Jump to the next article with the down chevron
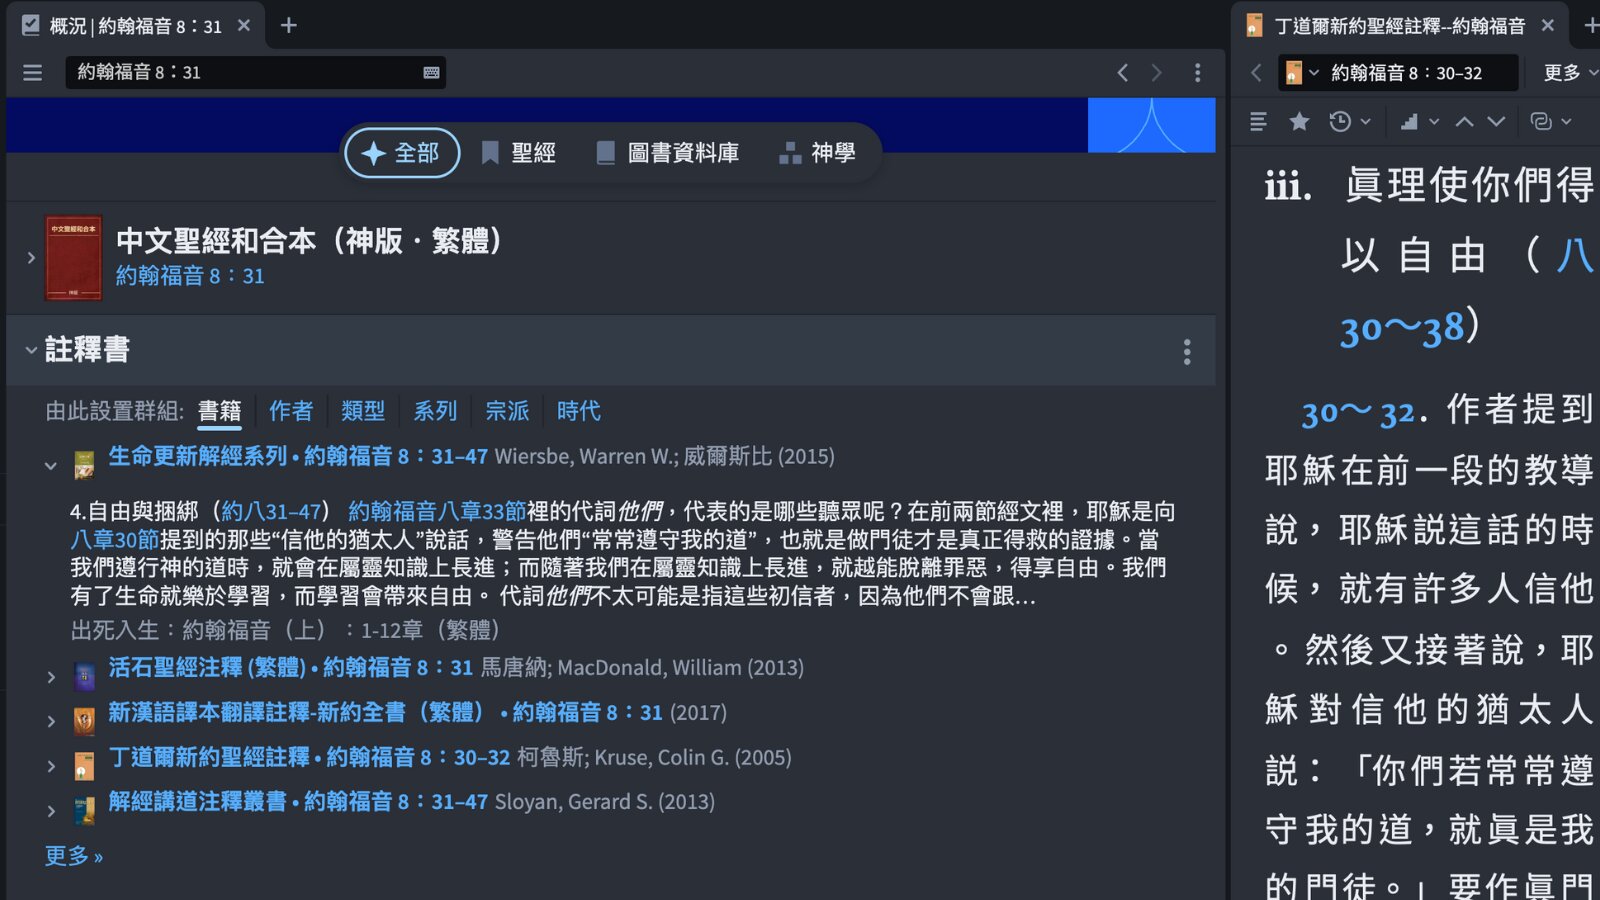The image size is (1600, 900). [x=1494, y=121]
